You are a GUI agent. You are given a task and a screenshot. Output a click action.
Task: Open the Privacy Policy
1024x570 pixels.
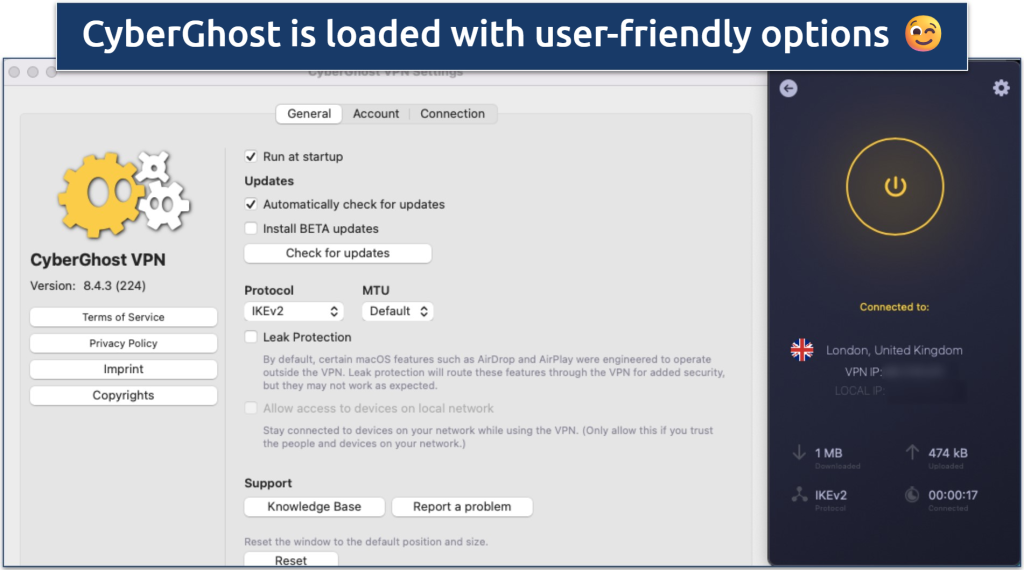tap(123, 343)
